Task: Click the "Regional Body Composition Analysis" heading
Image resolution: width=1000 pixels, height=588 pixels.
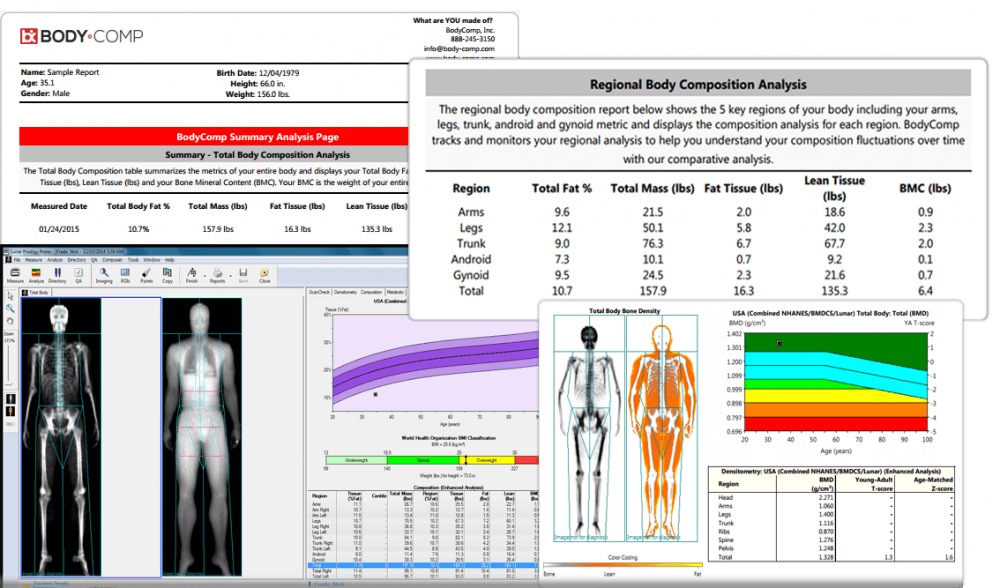Action: point(698,84)
